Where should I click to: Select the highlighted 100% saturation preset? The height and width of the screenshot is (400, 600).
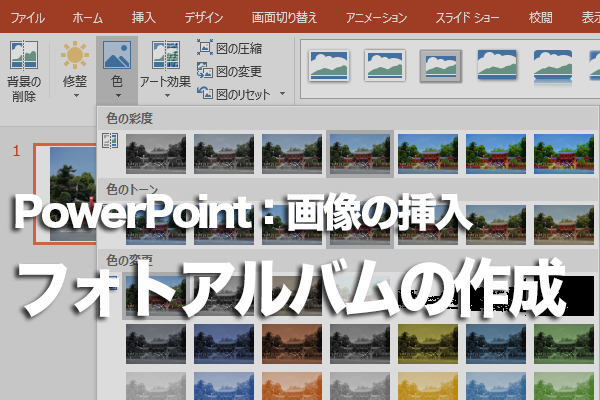360,154
